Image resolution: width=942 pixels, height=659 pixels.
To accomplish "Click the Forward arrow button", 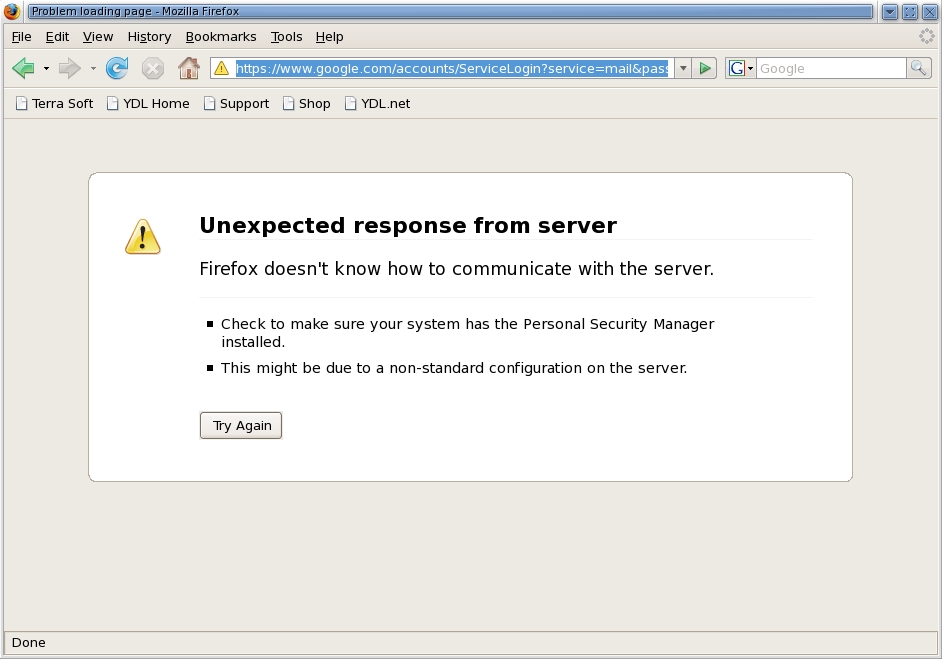I will pos(69,68).
